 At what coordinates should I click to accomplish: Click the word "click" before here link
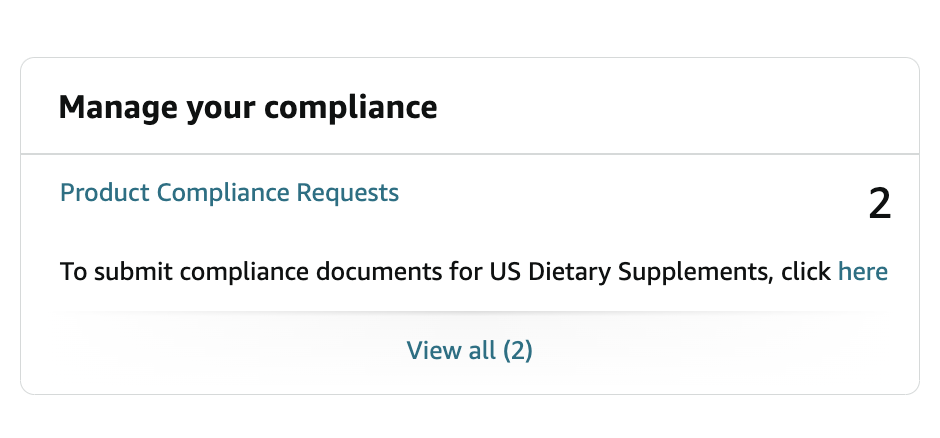(806, 271)
